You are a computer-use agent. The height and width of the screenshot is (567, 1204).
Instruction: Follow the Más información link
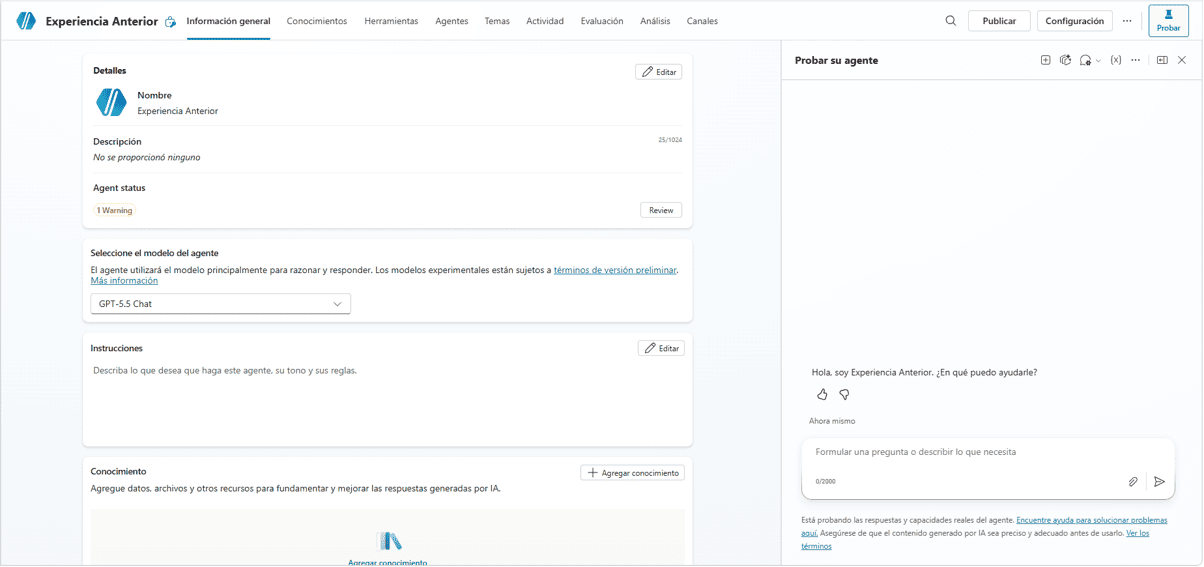coord(124,281)
